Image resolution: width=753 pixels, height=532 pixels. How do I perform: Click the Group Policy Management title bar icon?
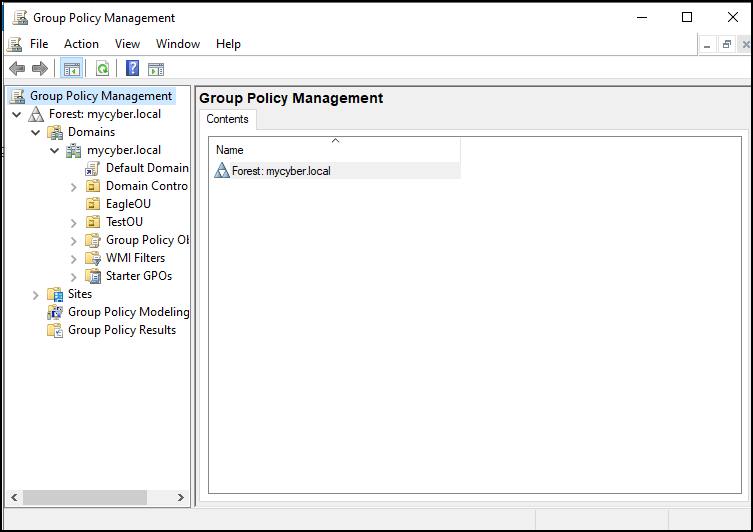tap(20, 18)
